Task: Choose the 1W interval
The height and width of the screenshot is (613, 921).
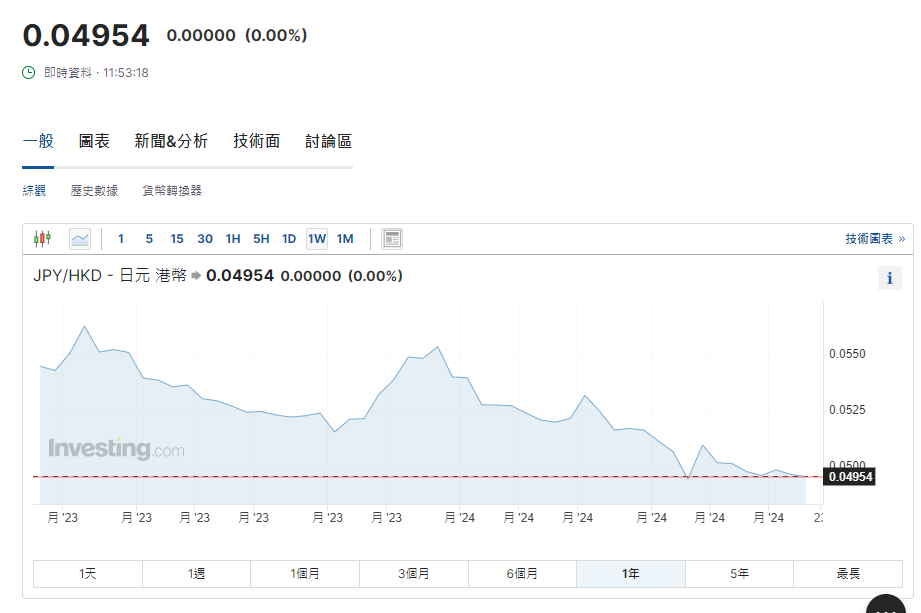Action: click(317, 238)
